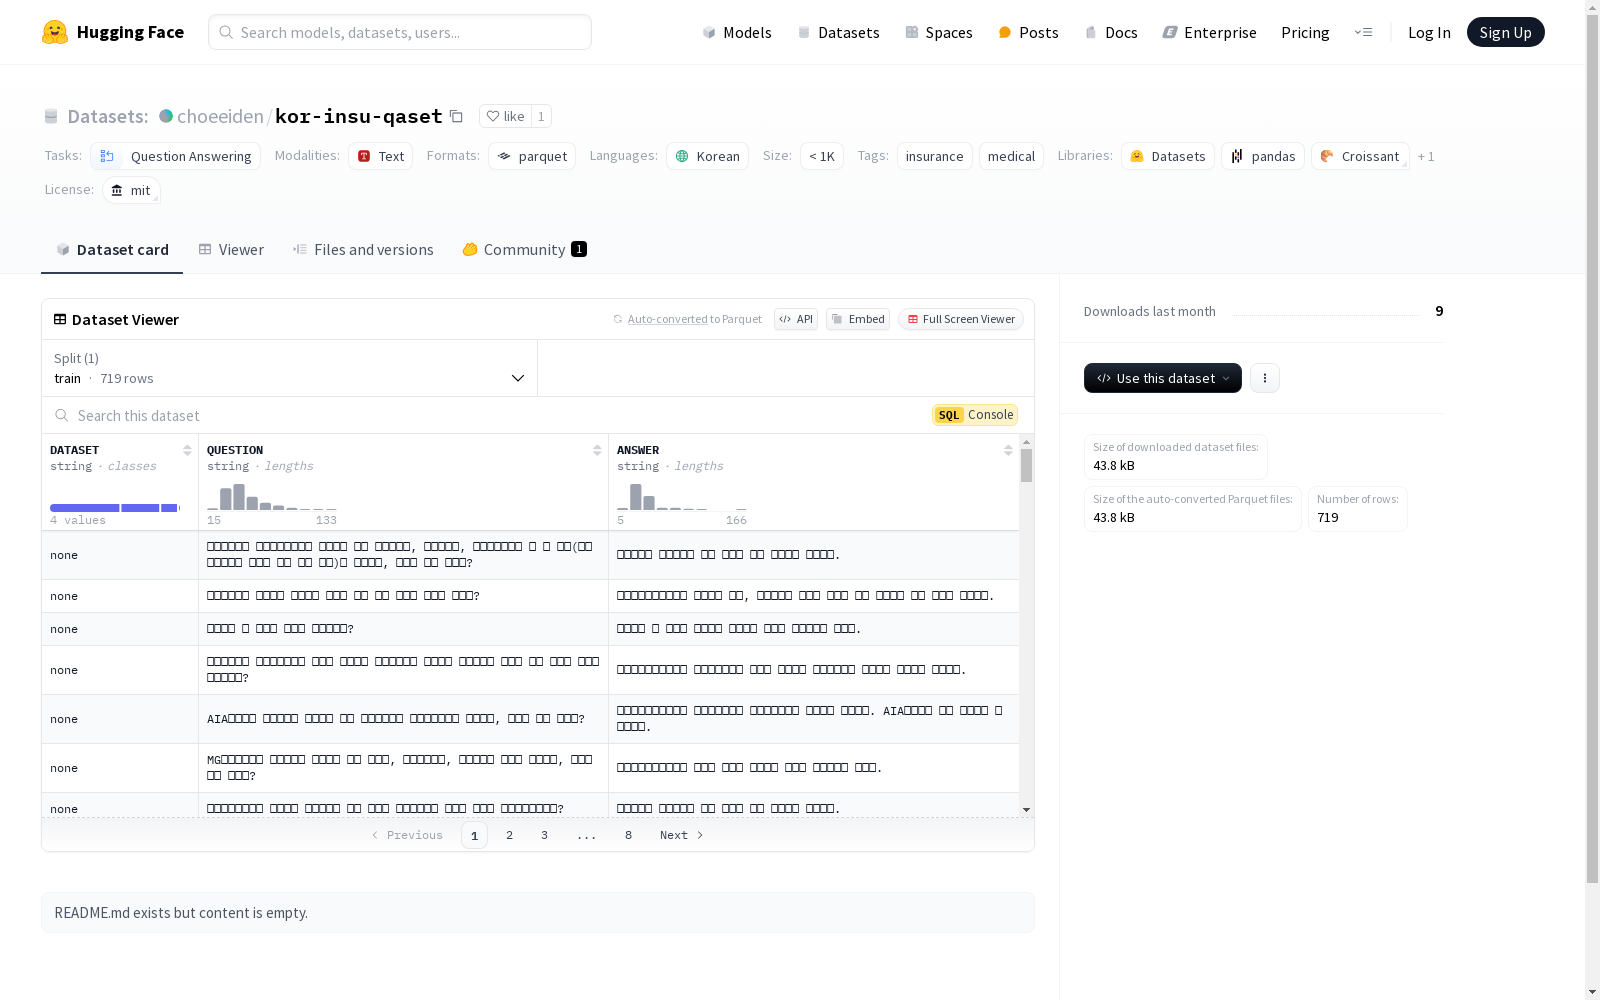Screen dimensions: 1600x1000
Task: Switch to the Viewer tab
Action: pyautogui.click(x=231, y=250)
